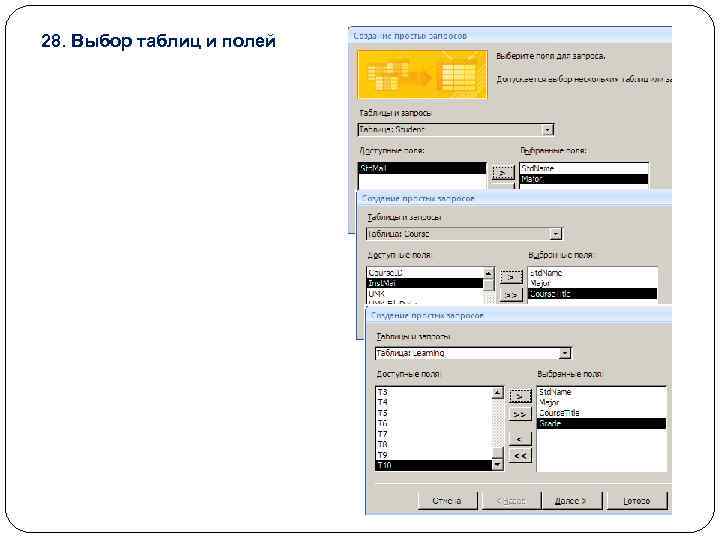Select the UNK row in the Course dialog
The height and width of the screenshot is (540, 720).
click(x=424, y=294)
